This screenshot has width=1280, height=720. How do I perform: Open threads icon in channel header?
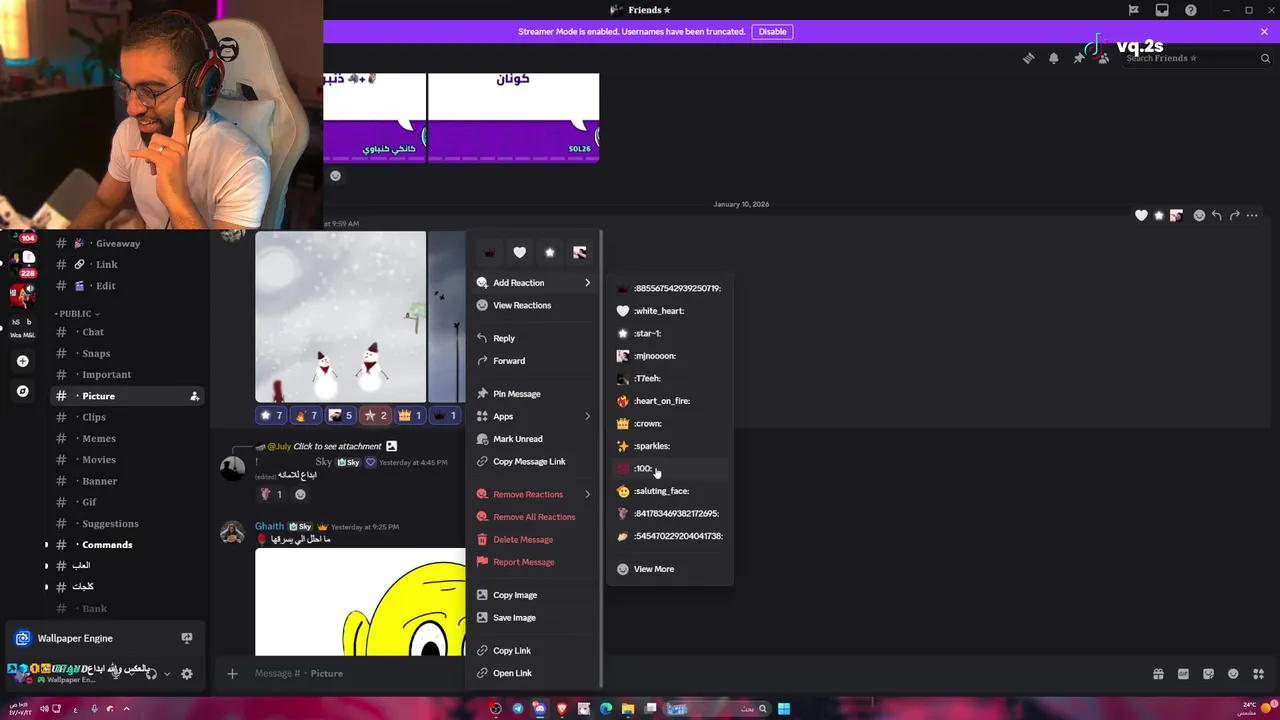(x=1029, y=58)
